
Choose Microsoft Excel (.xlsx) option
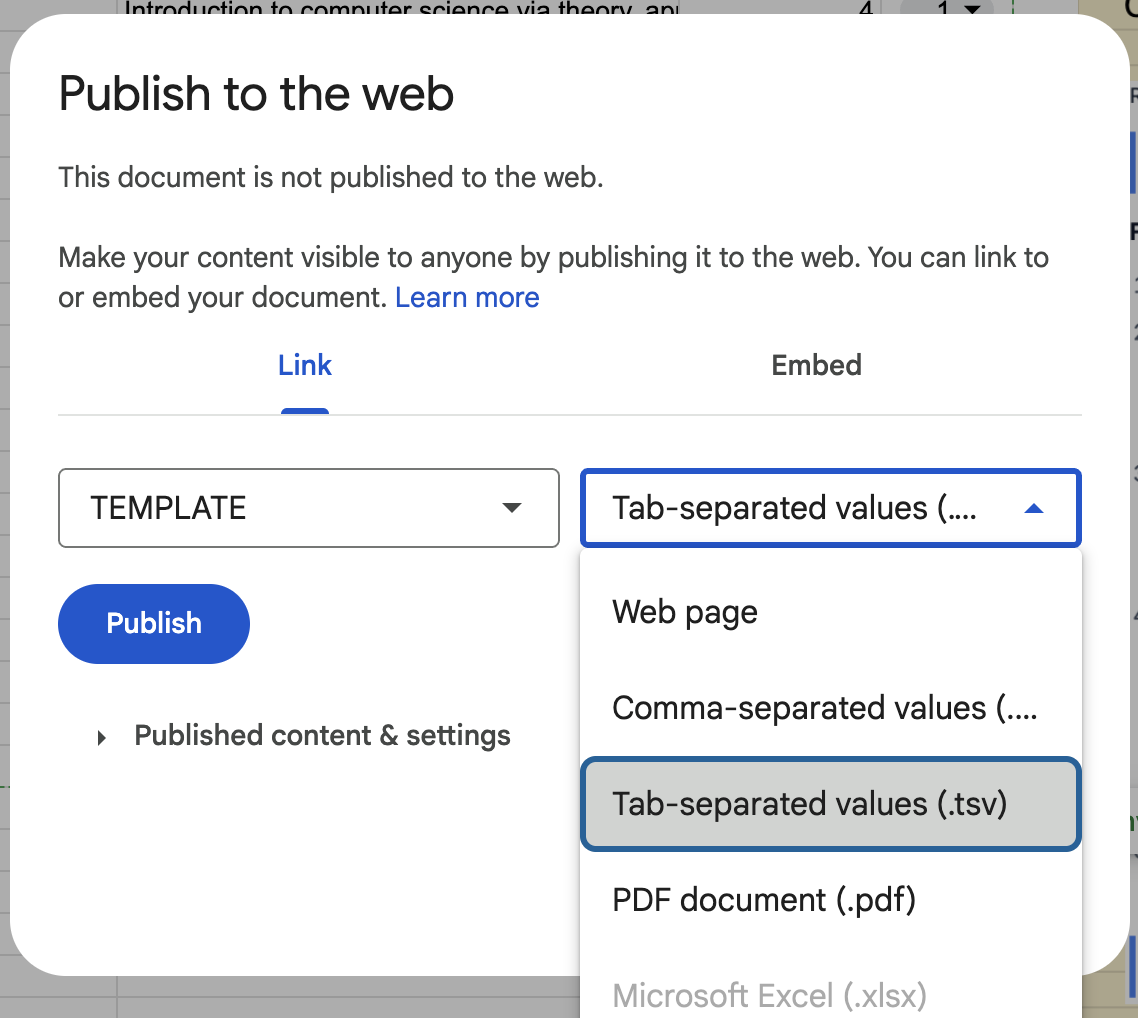(x=831, y=995)
